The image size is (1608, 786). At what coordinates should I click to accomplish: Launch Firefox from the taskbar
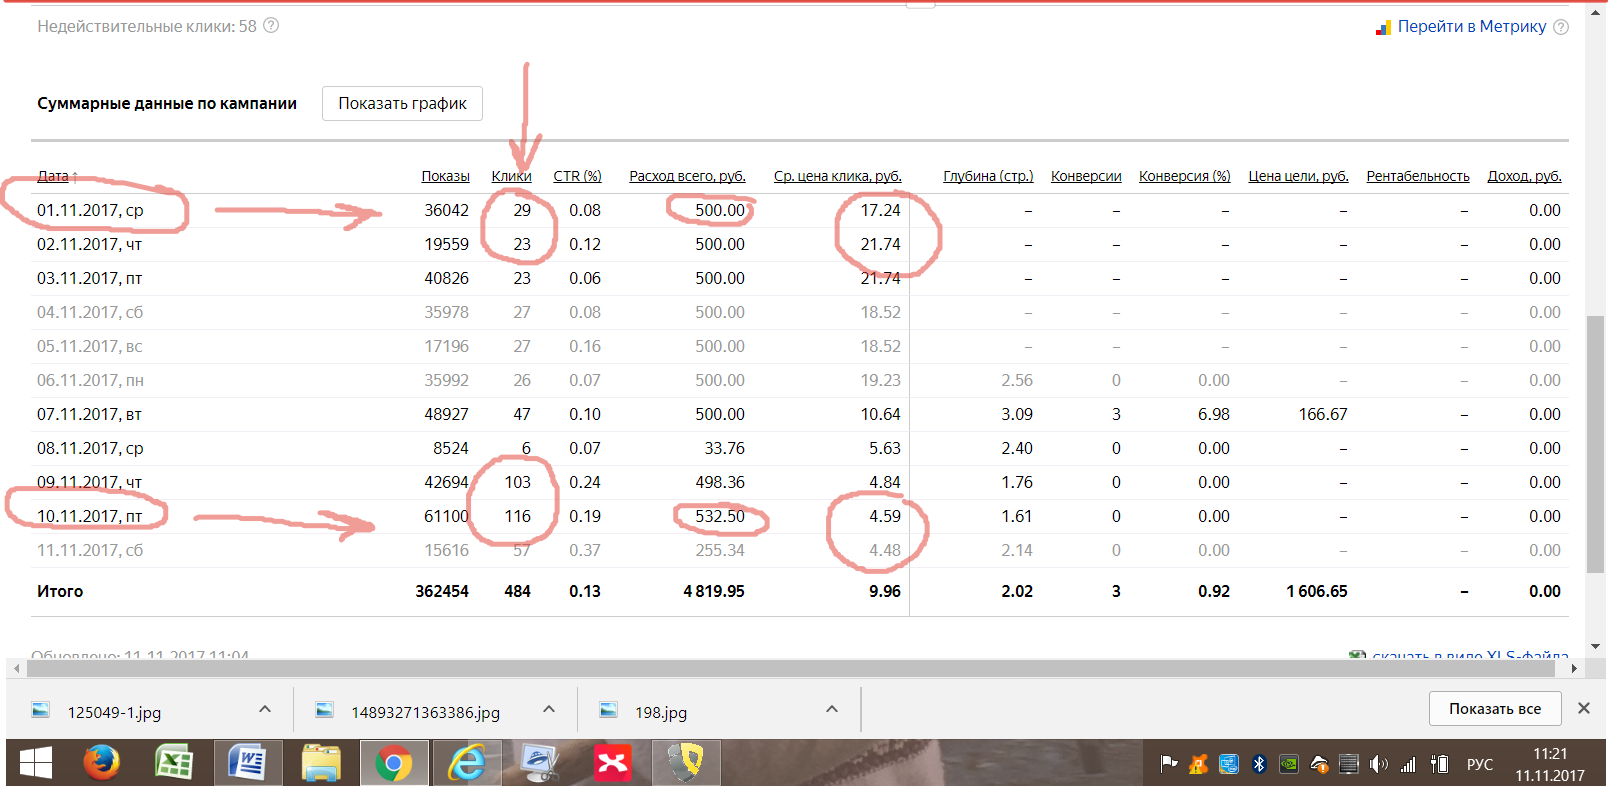100,764
